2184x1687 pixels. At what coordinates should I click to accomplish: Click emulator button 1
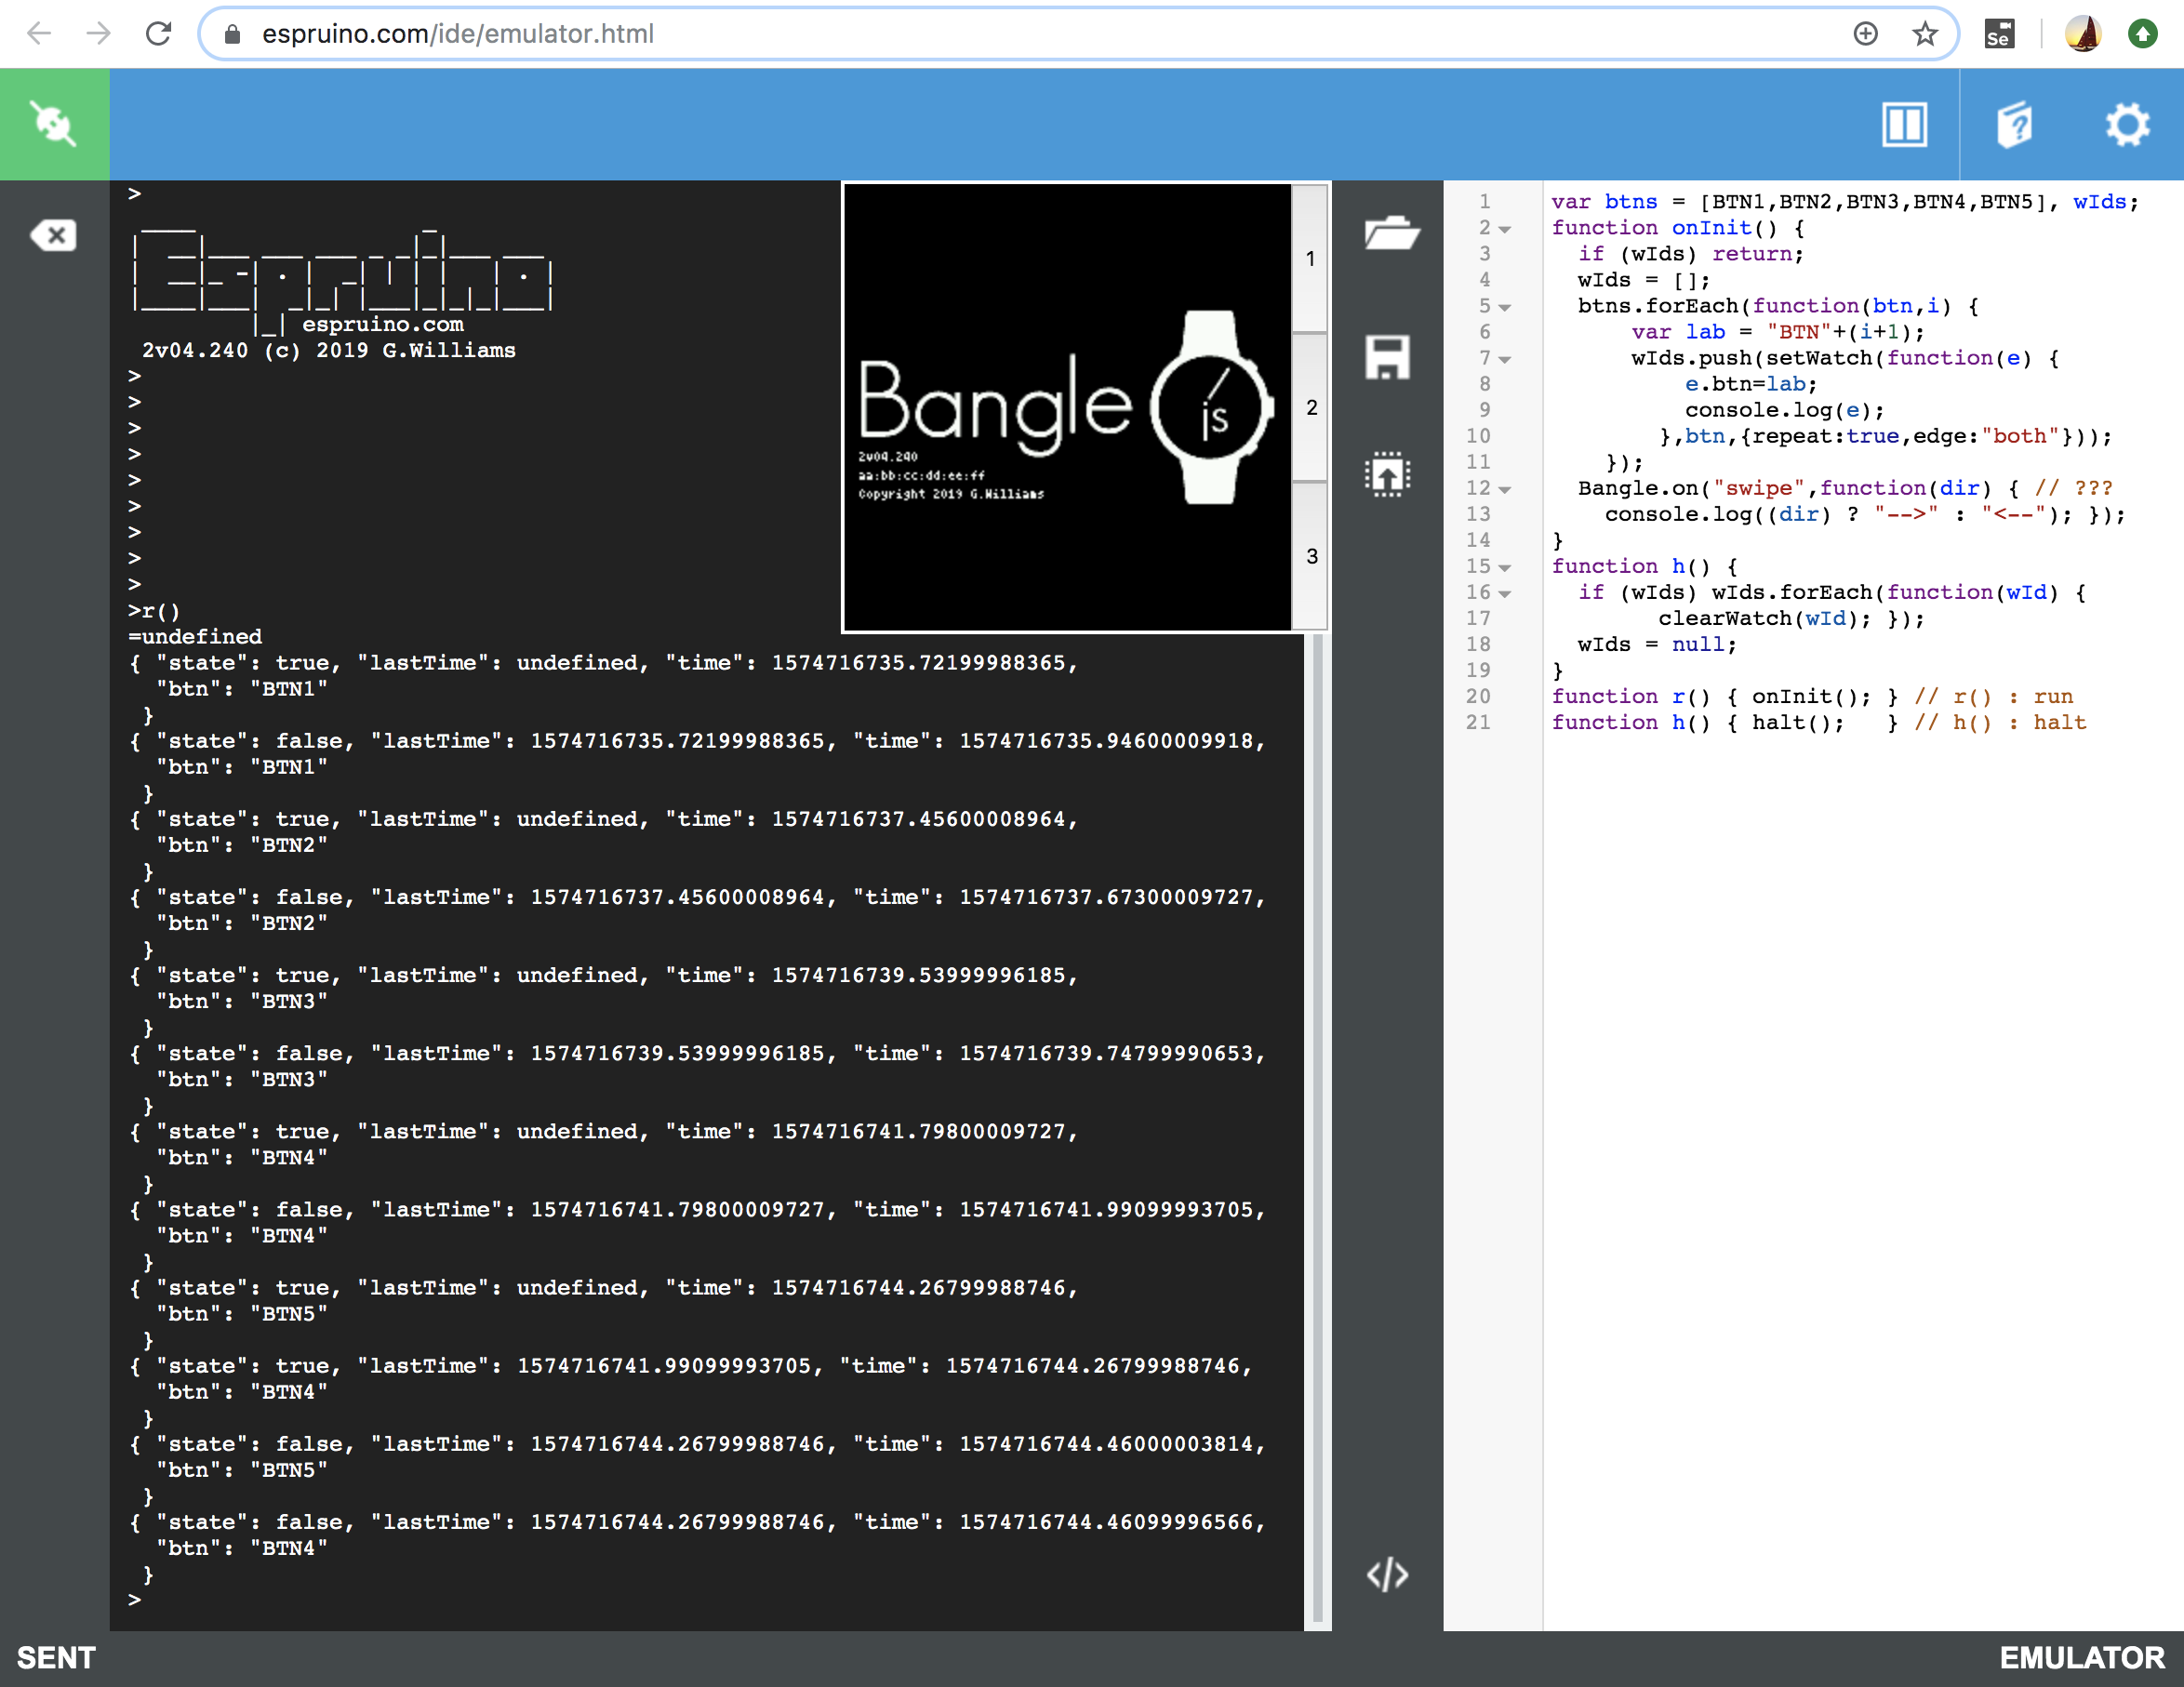tap(1310, 258)
